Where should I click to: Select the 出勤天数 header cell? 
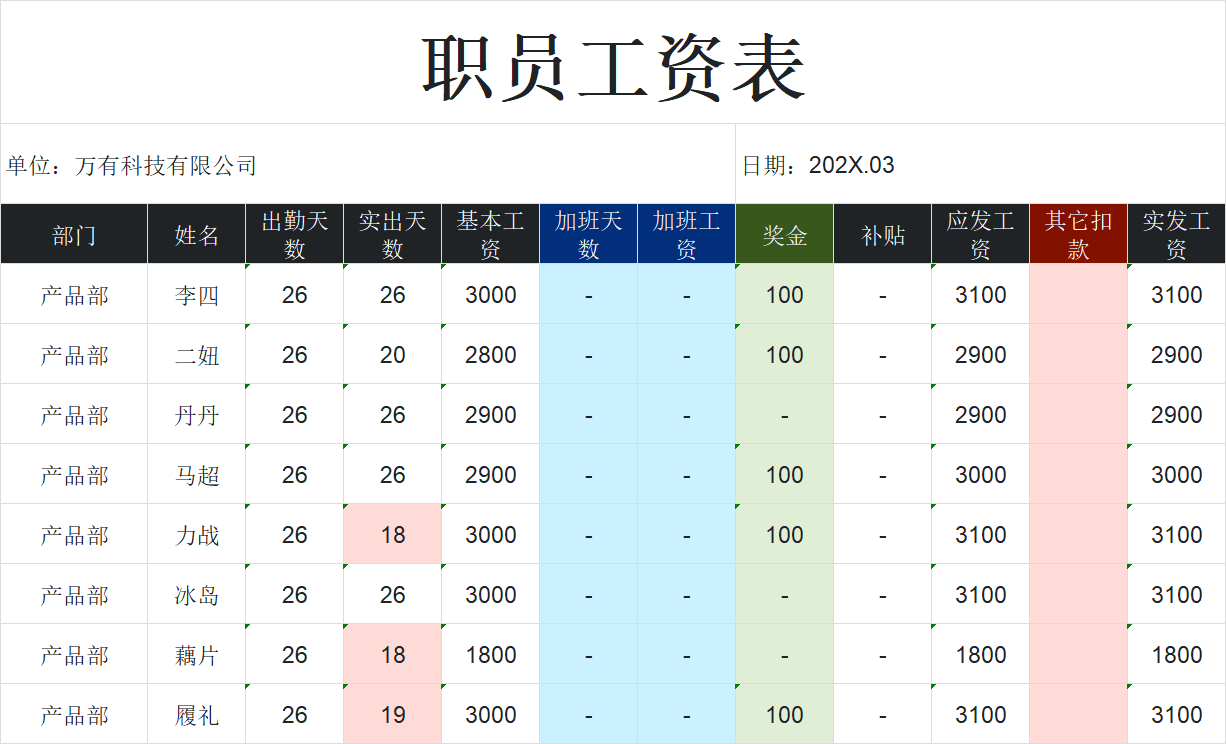pos(294,232)
